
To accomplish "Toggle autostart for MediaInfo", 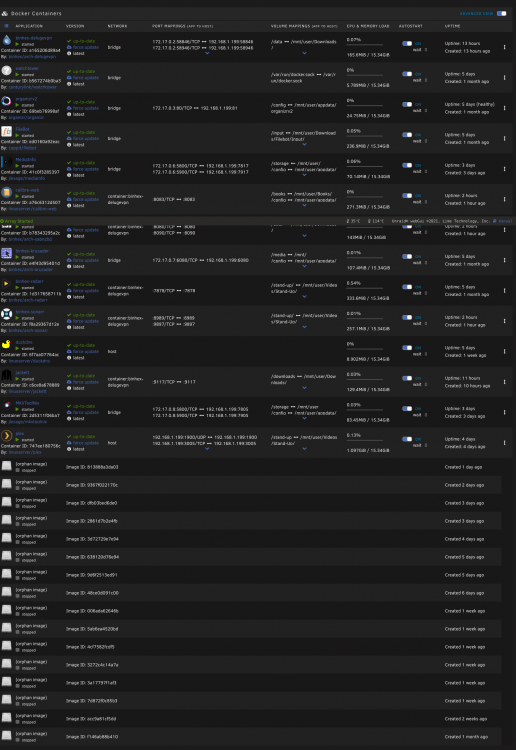I will pyautogui.click(x=407, y=165).
